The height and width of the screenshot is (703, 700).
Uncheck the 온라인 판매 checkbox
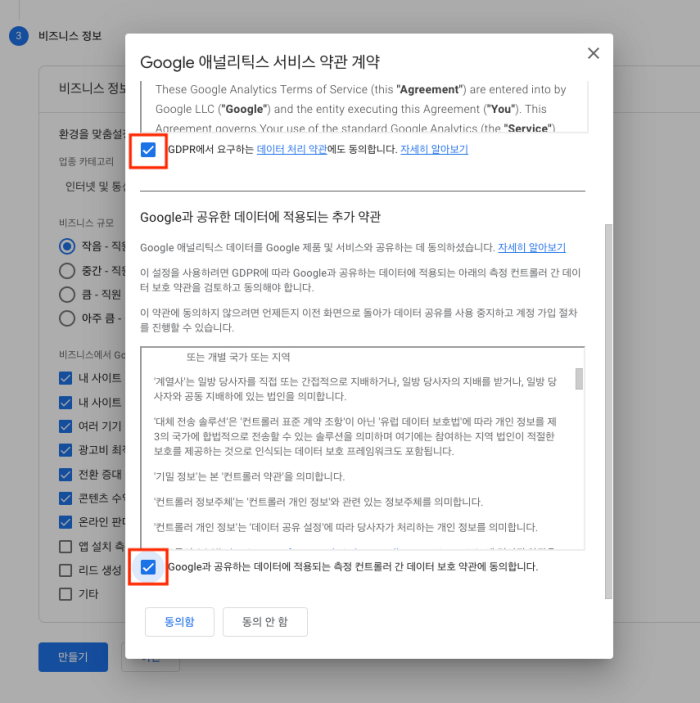pyautogui.click(x=65, y=522)
